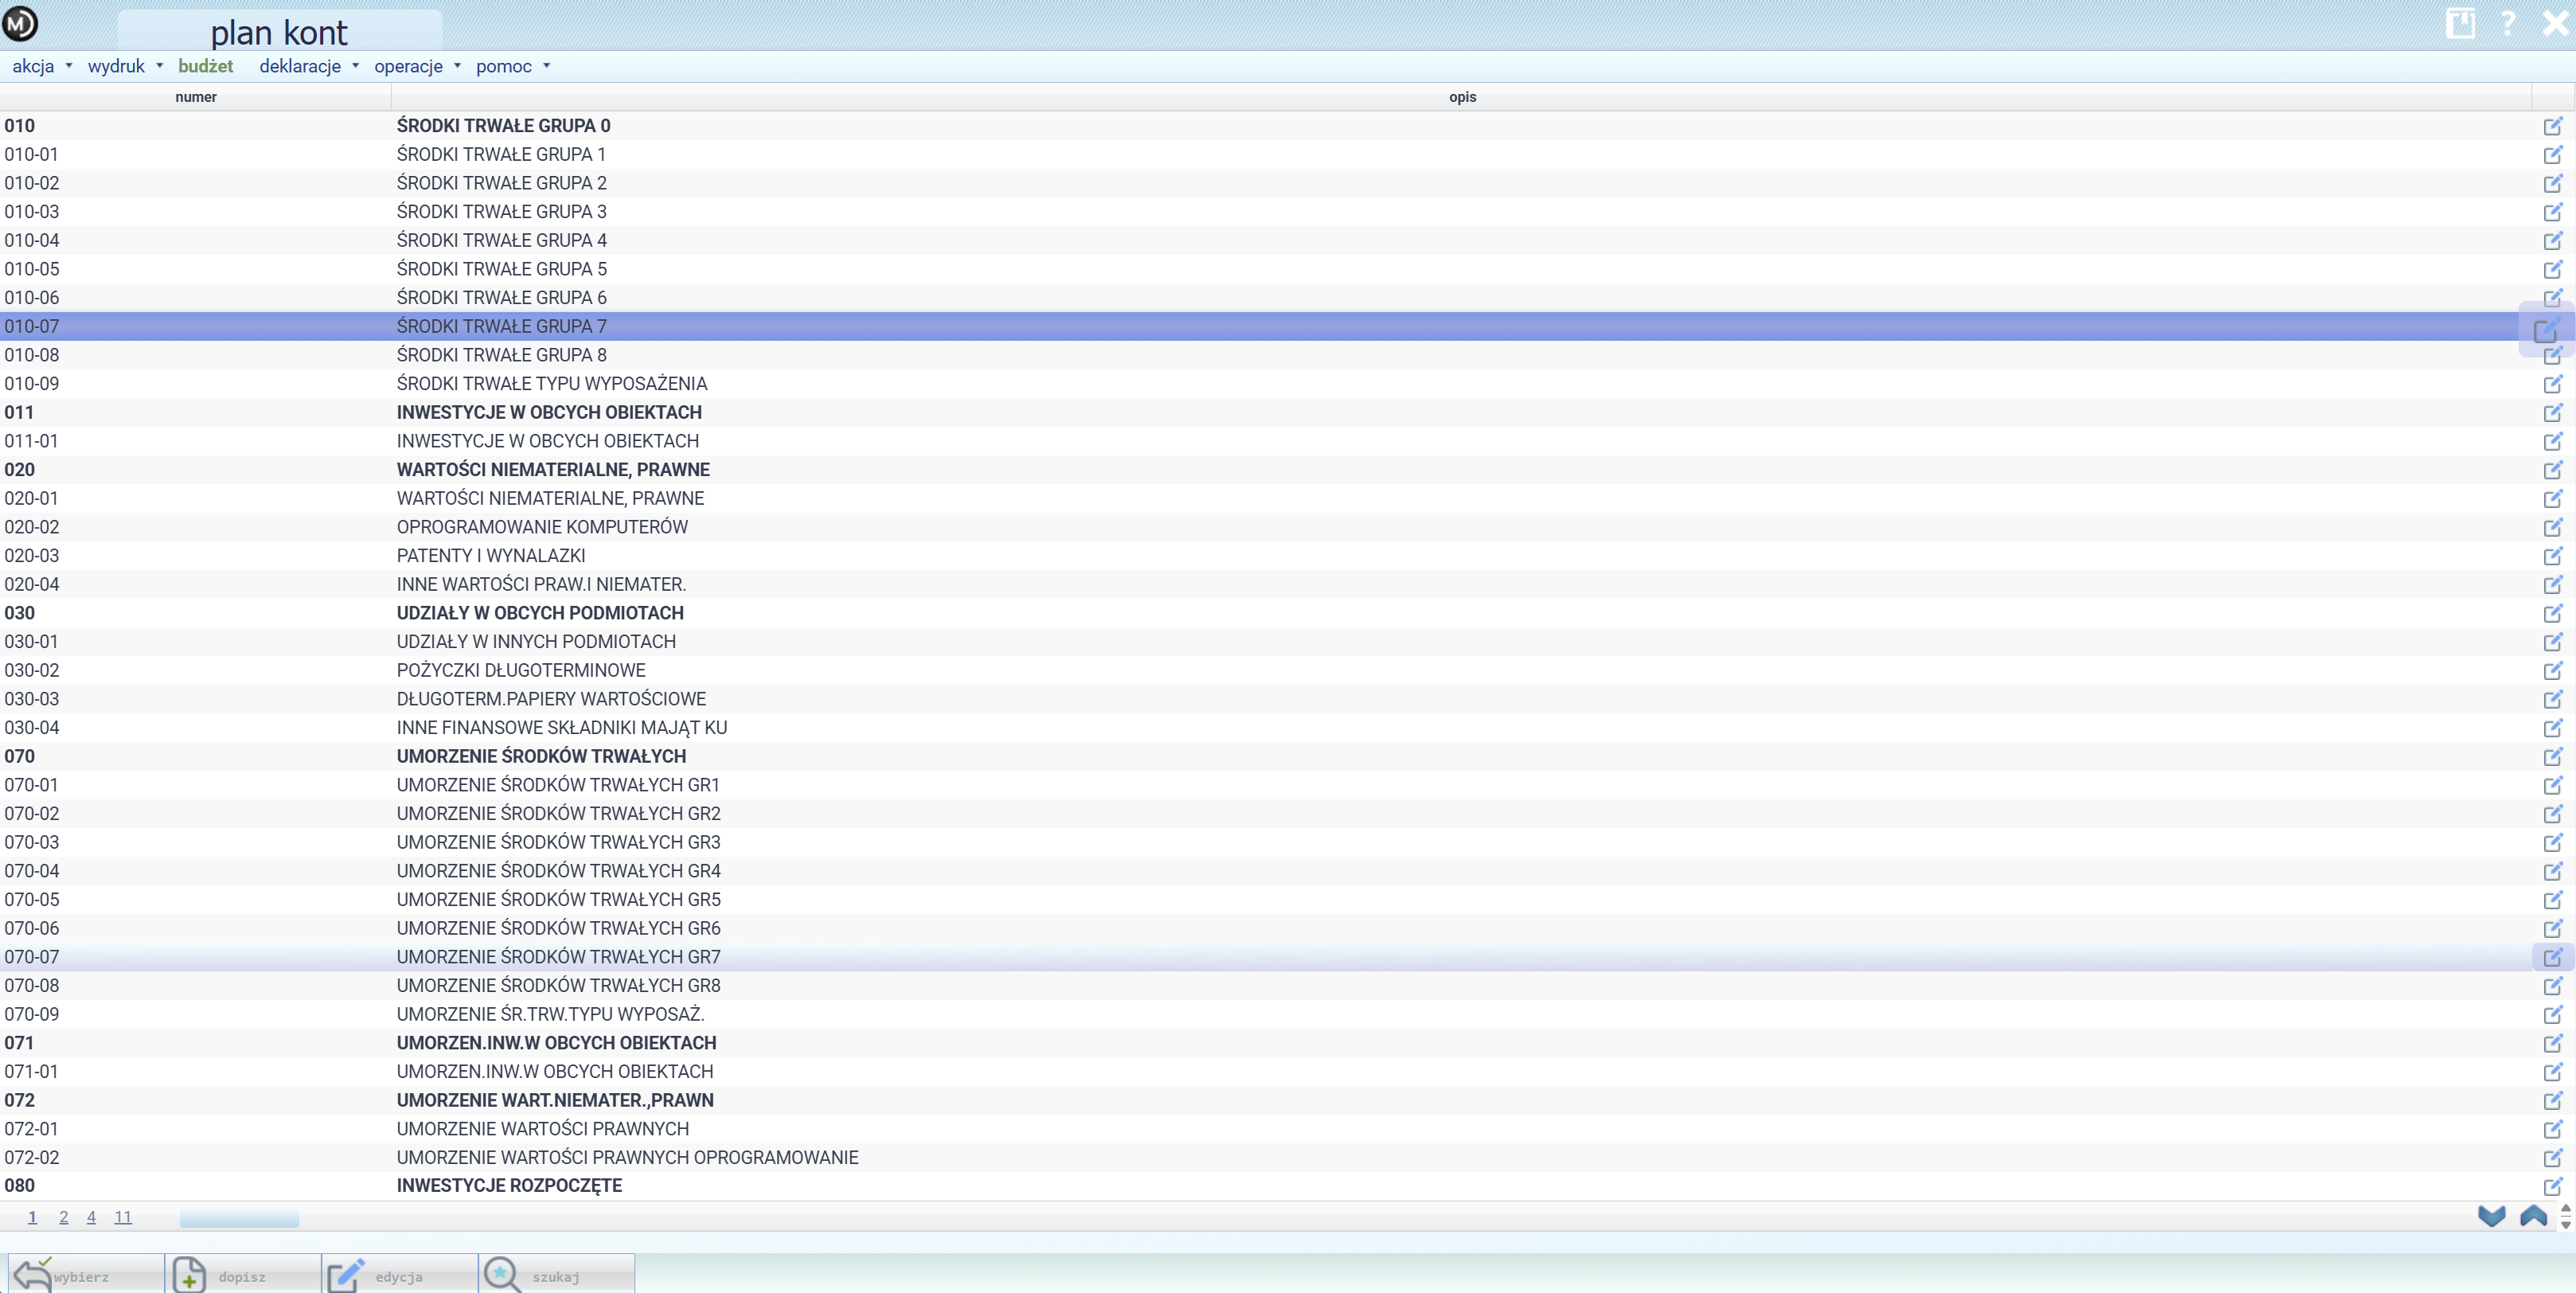Click the M application logo icon
Viewport: 2576px width, 1293px height.
[20, 23]
